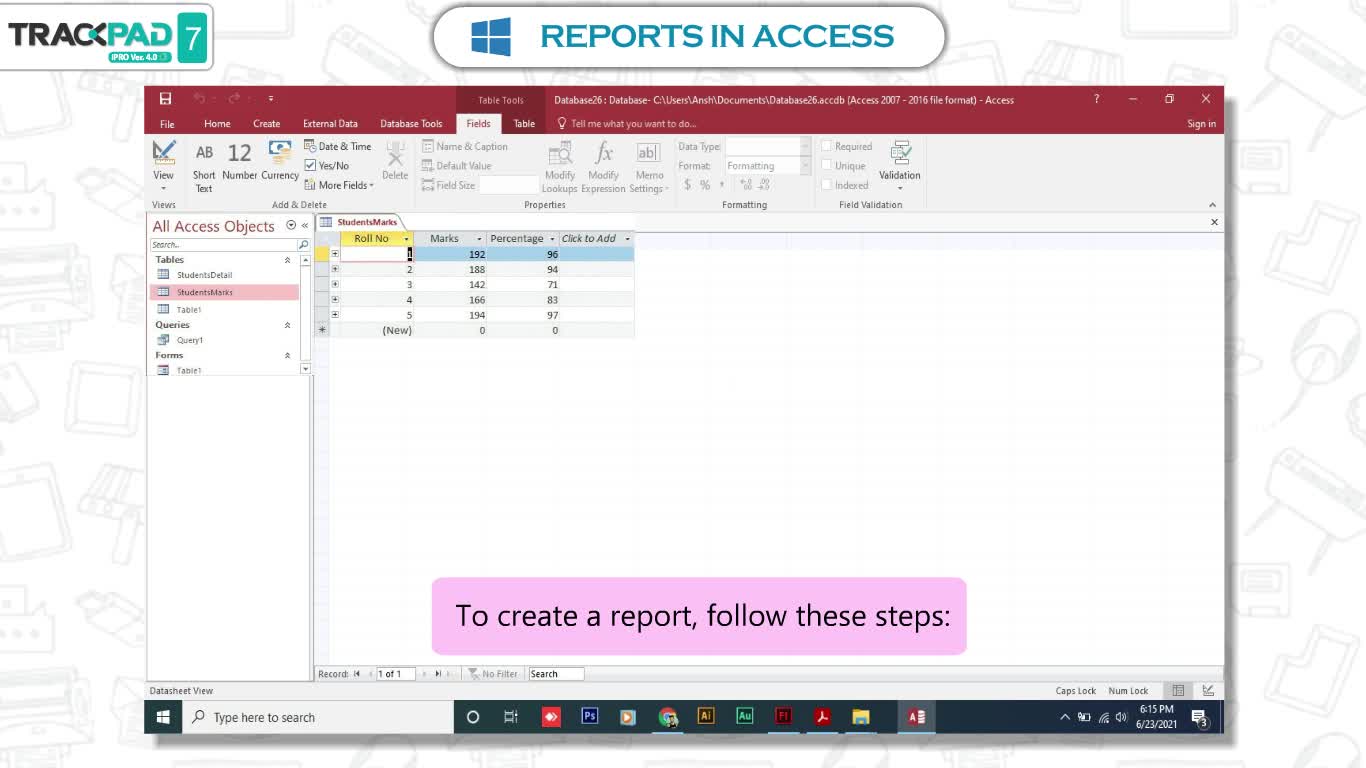1366x768 pixels.
Task: Open Audition from the taskbar
Action: 745,717
